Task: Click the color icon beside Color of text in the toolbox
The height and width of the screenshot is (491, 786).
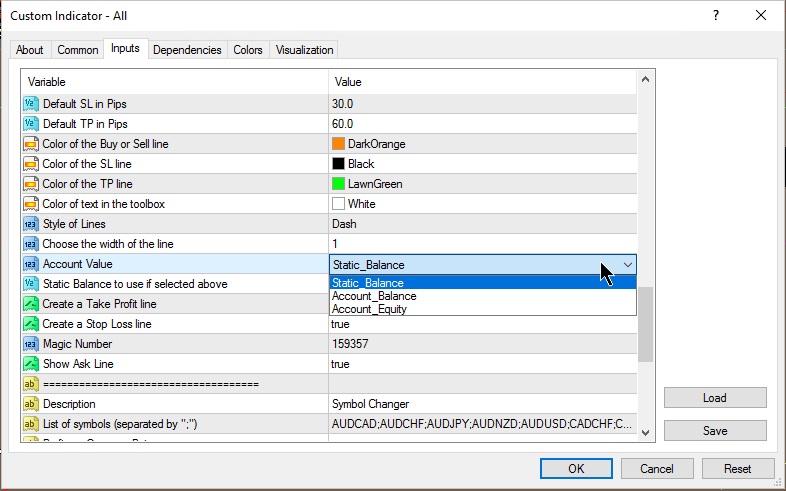Action: coord(31,204)
